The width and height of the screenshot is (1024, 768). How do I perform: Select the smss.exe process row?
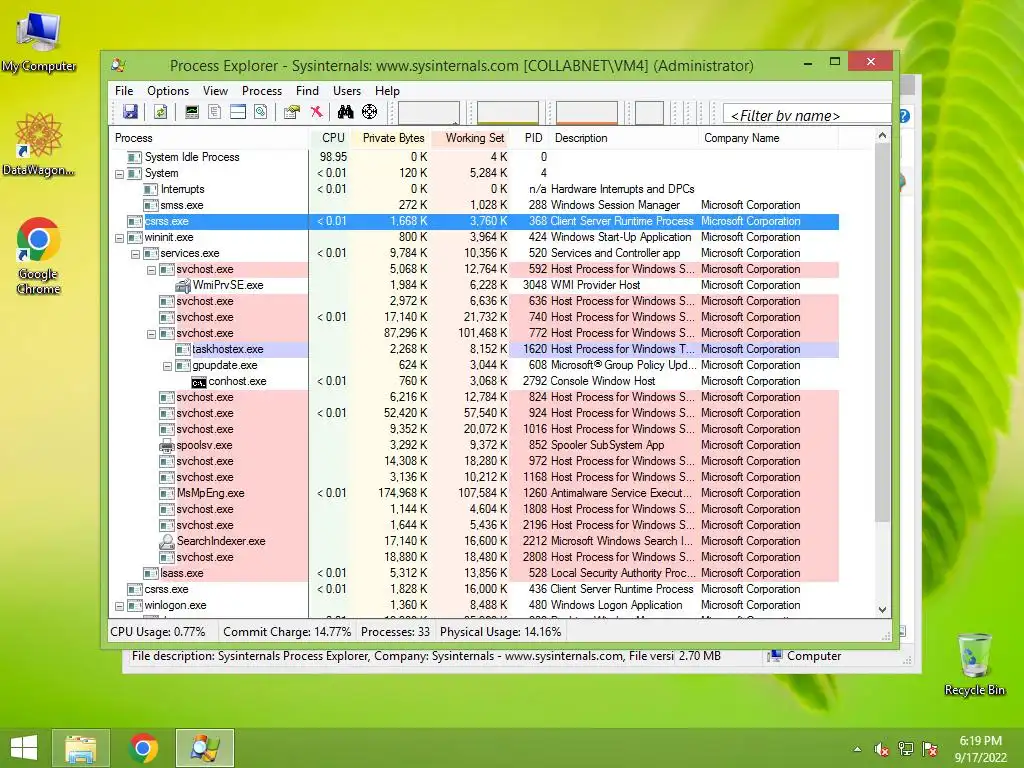[474, 205]
